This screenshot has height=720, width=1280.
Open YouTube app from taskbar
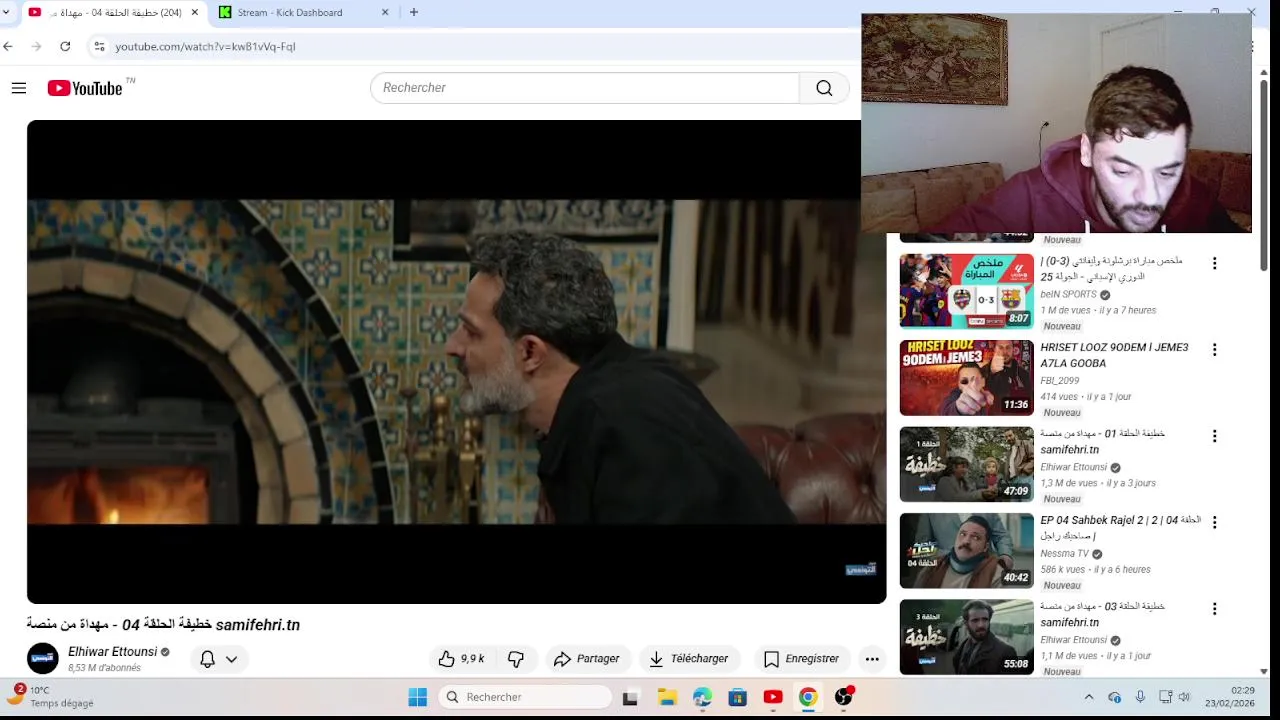click(x=773, y=697)
